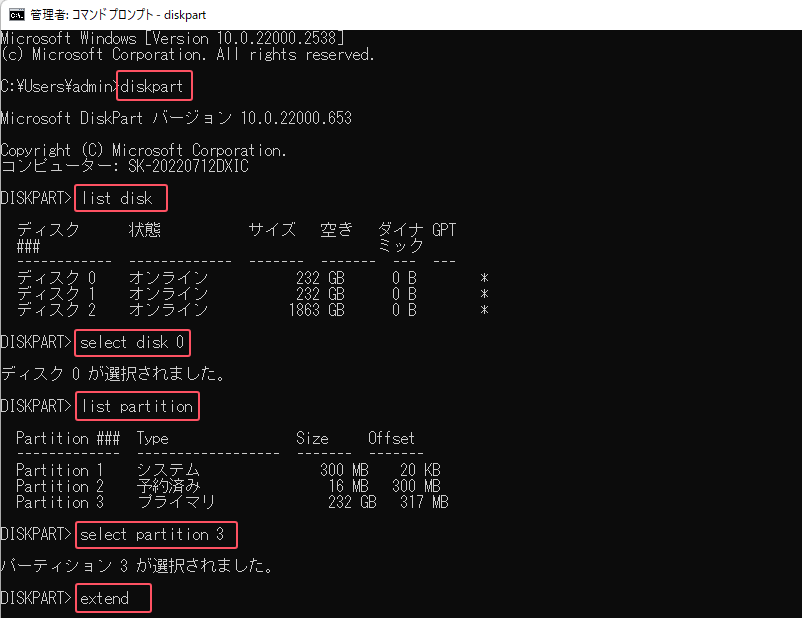Image resolution: width=802 pixels, height=618 pixels.
Task: Click the 'Microsoft DiskPart バージョン' line
Action: coord(175,119)
